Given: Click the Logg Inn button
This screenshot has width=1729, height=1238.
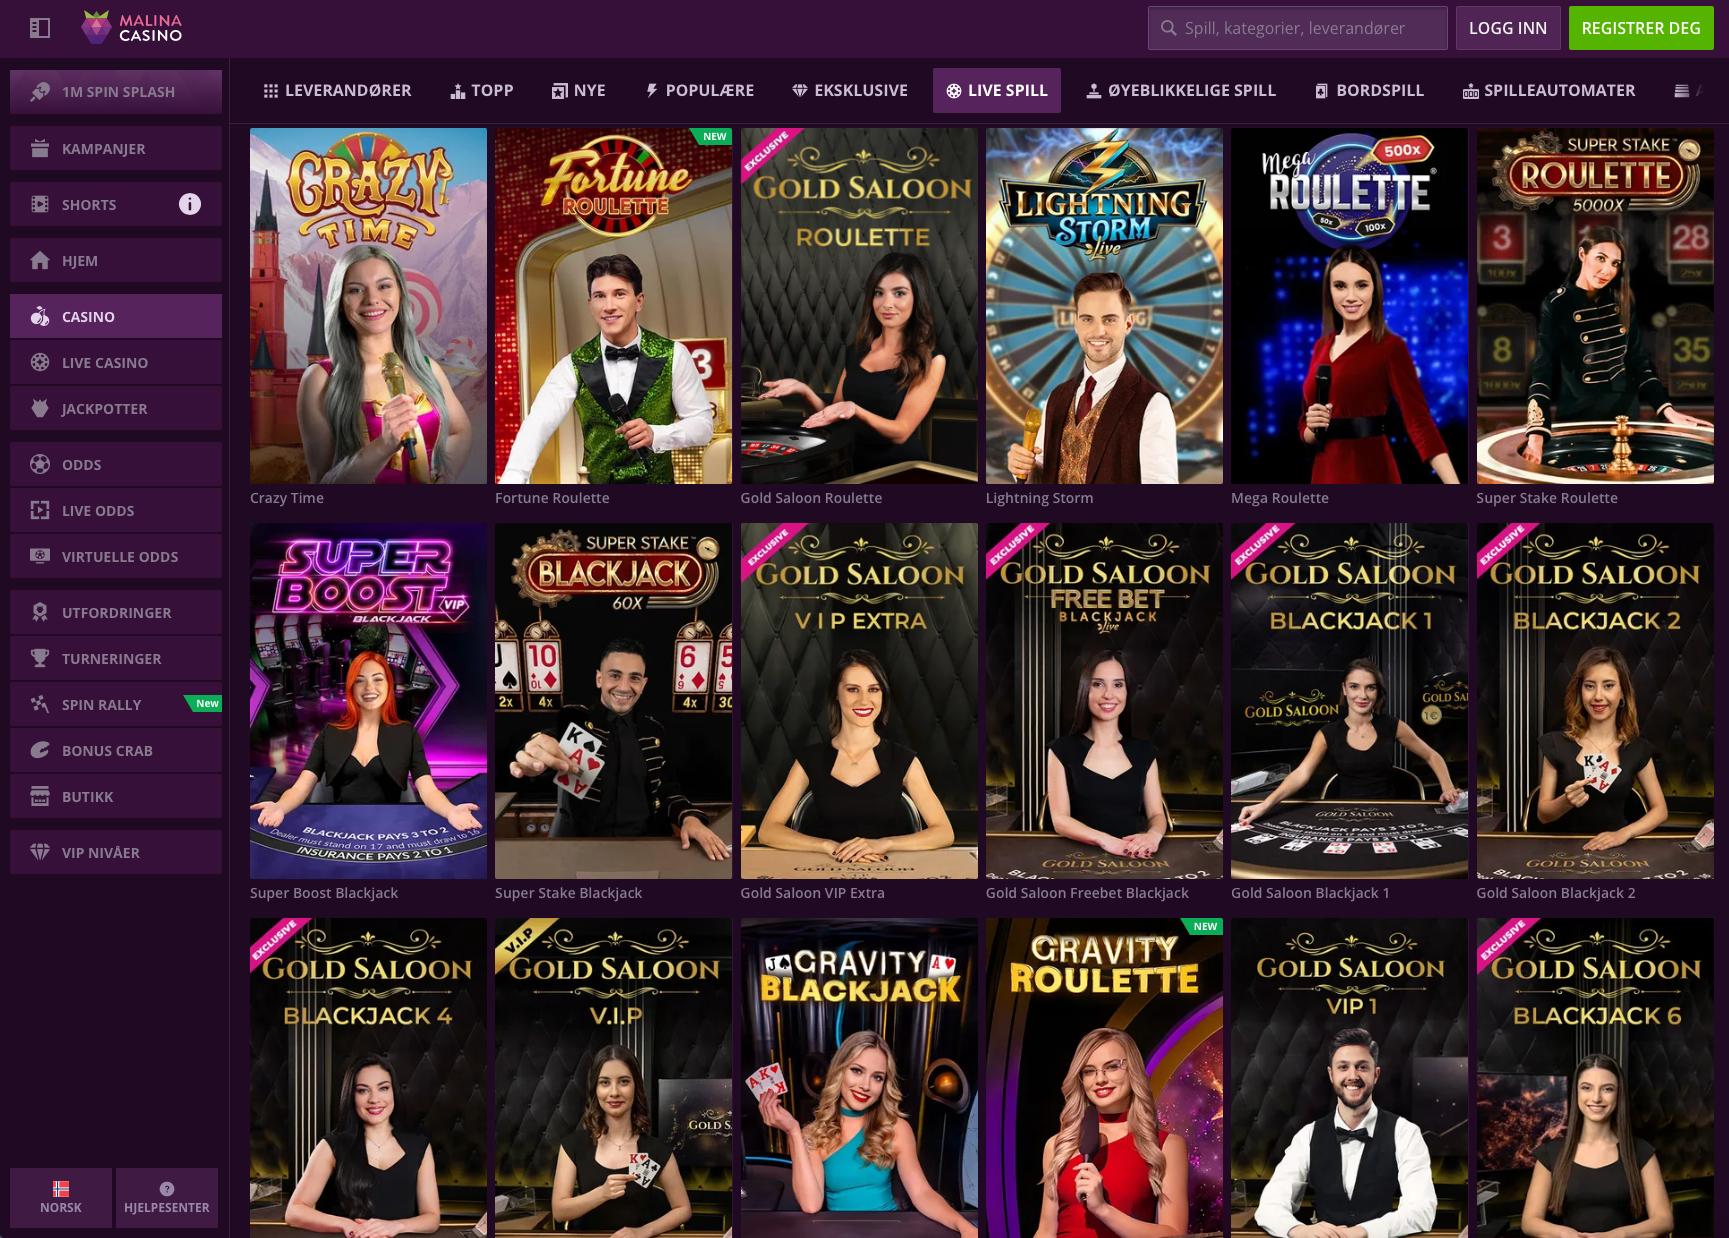Looking at the screenshot, I should pos(1508,28).
